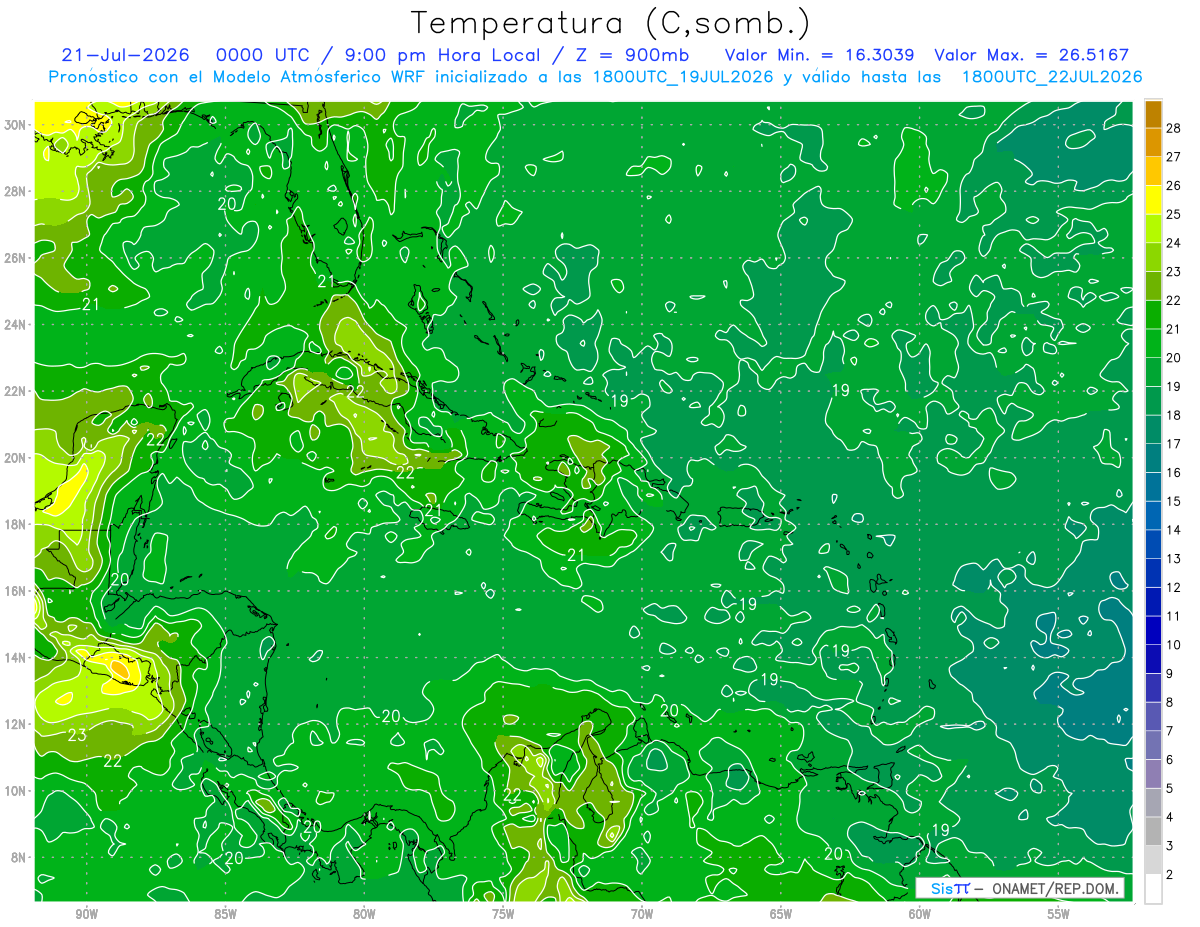Image resolution: width=1200 pixels, height=927 pixels.
Task: Click the legend value '27'
Action: tap(1173, 157)
